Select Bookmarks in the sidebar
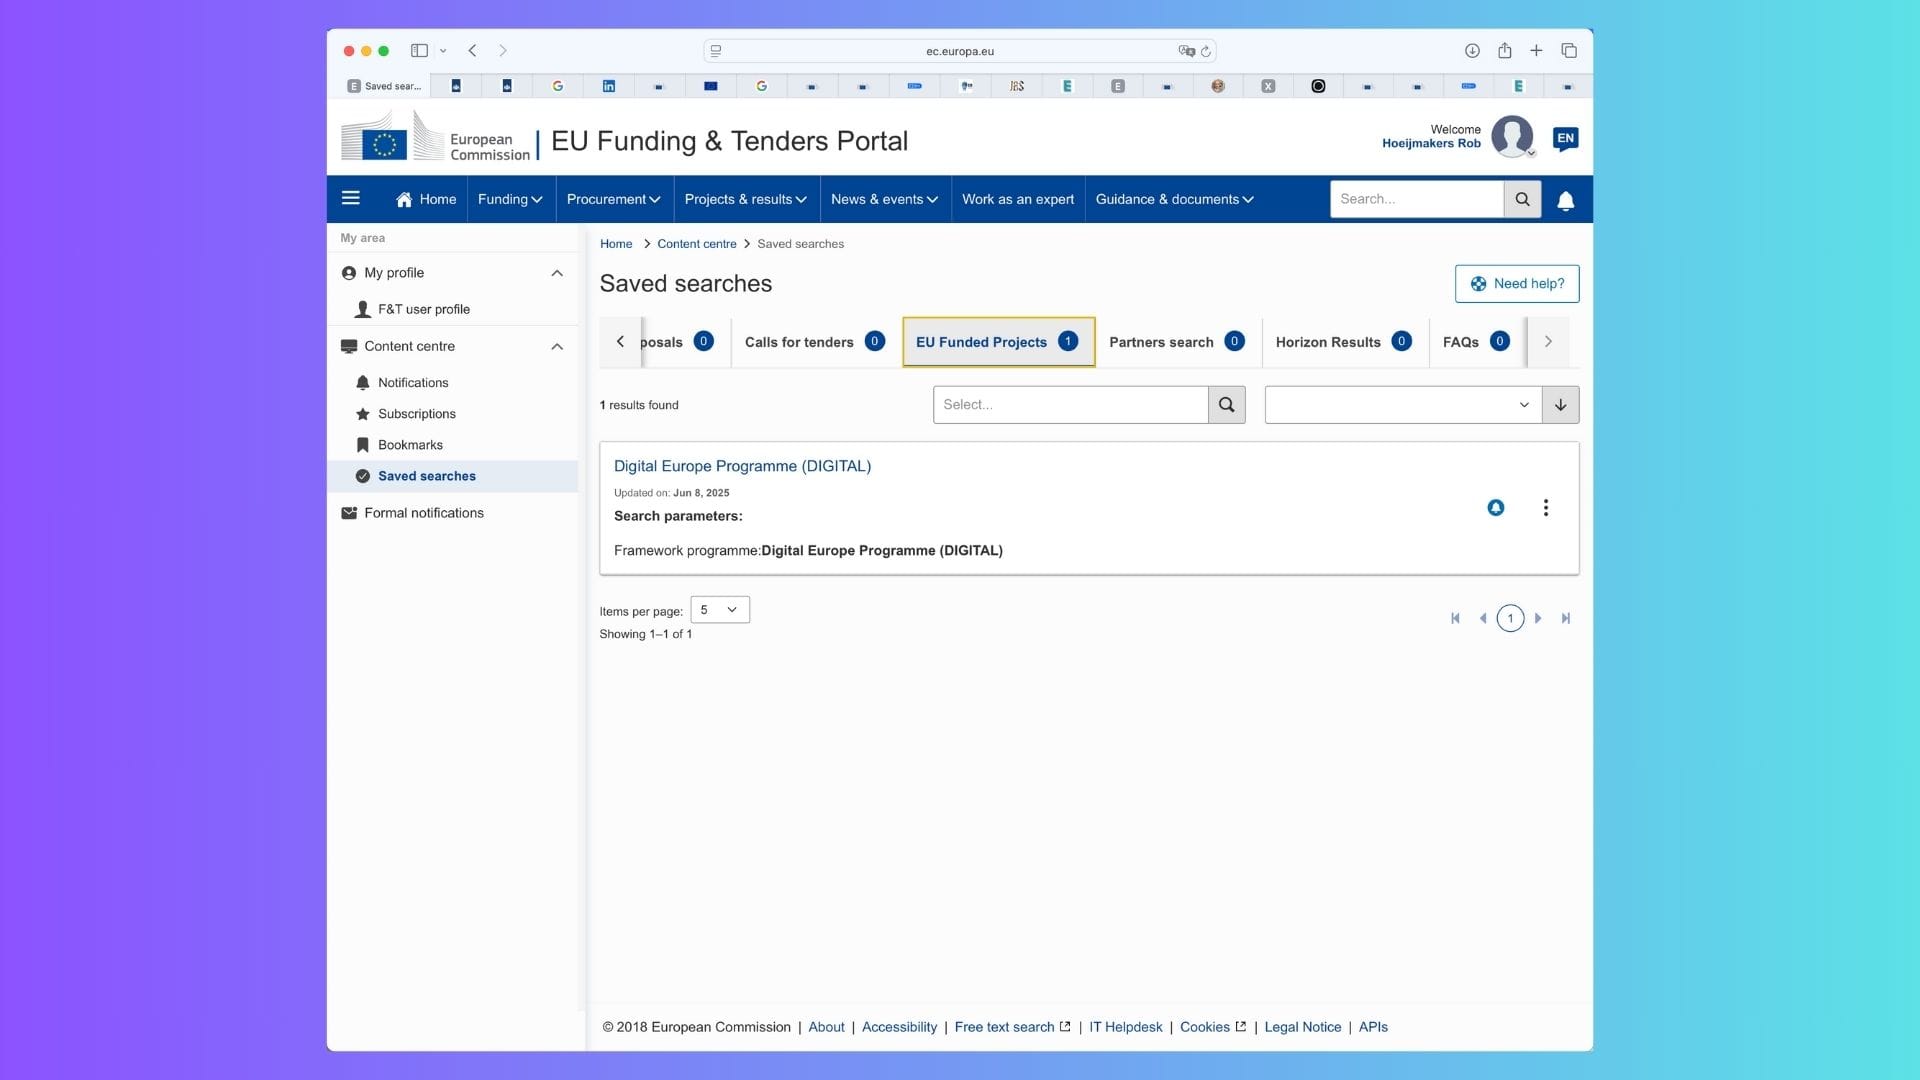This screenshot has height=1080, width=1920. [x=410, y=445]
